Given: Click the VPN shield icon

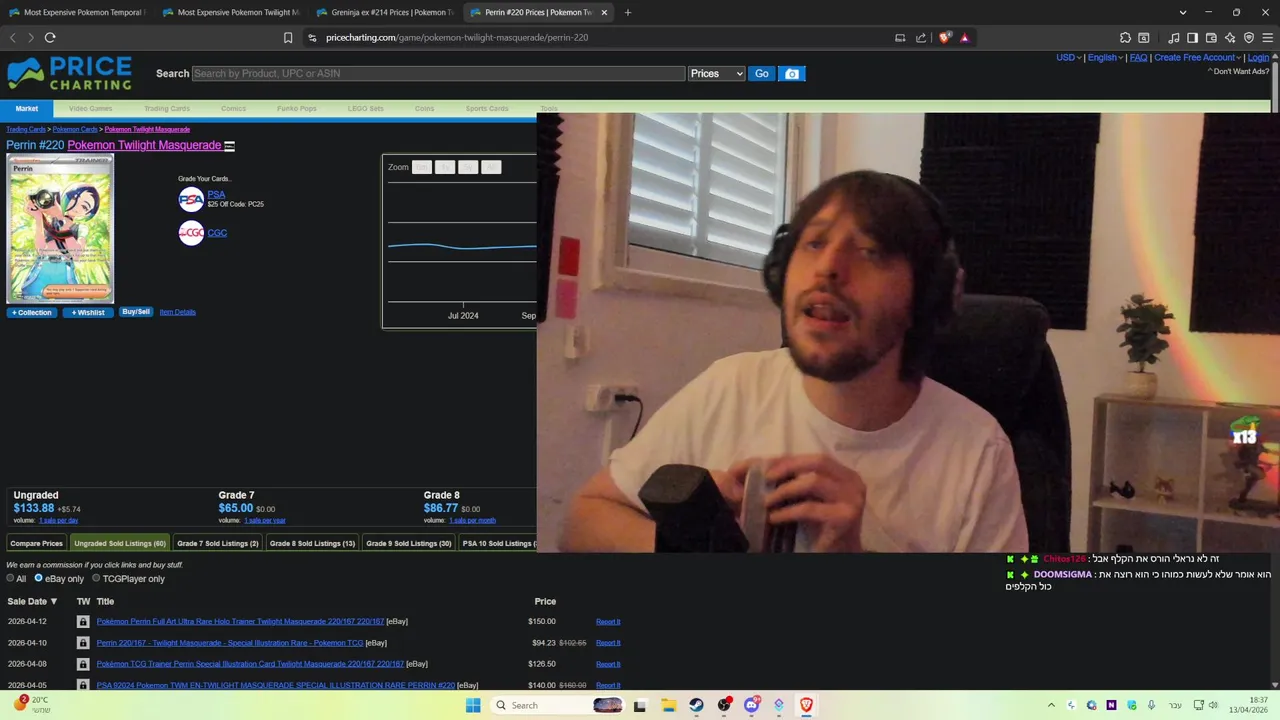Looking at the screenshot, I should (1249, 38).
